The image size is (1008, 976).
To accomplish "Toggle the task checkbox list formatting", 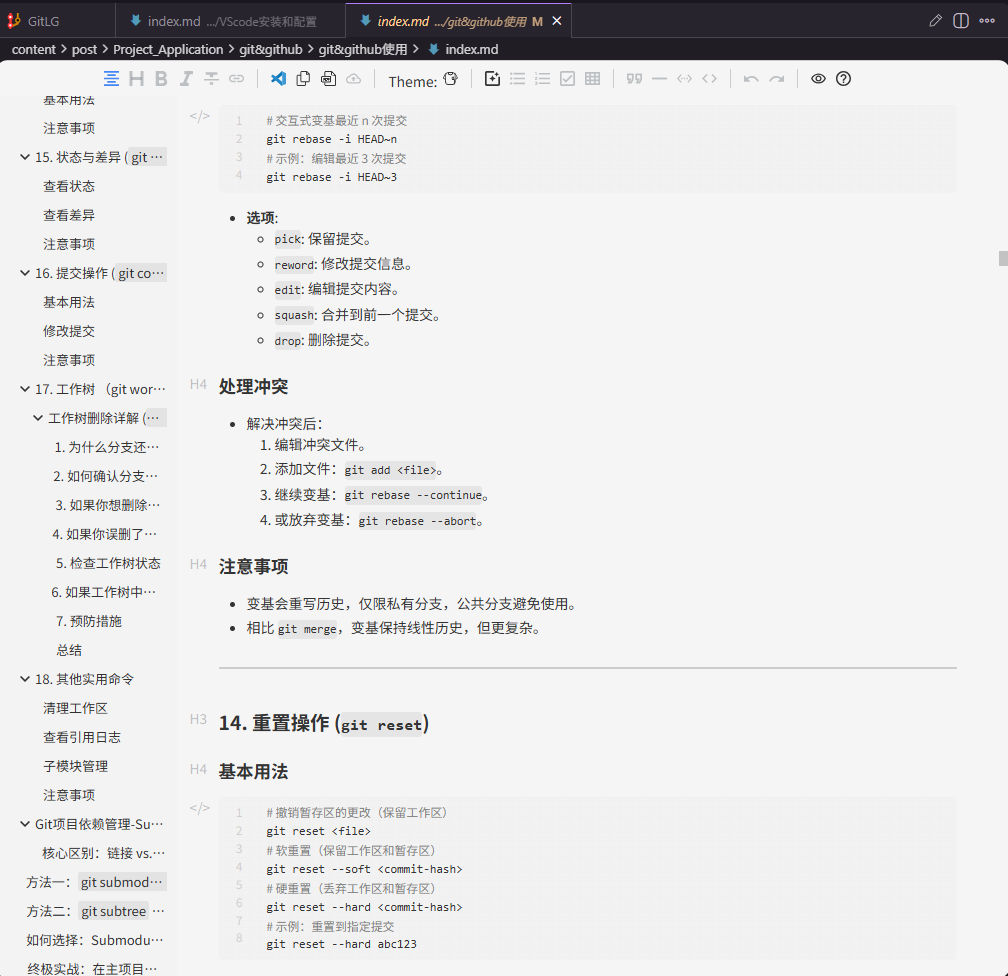I will (567, 78).
